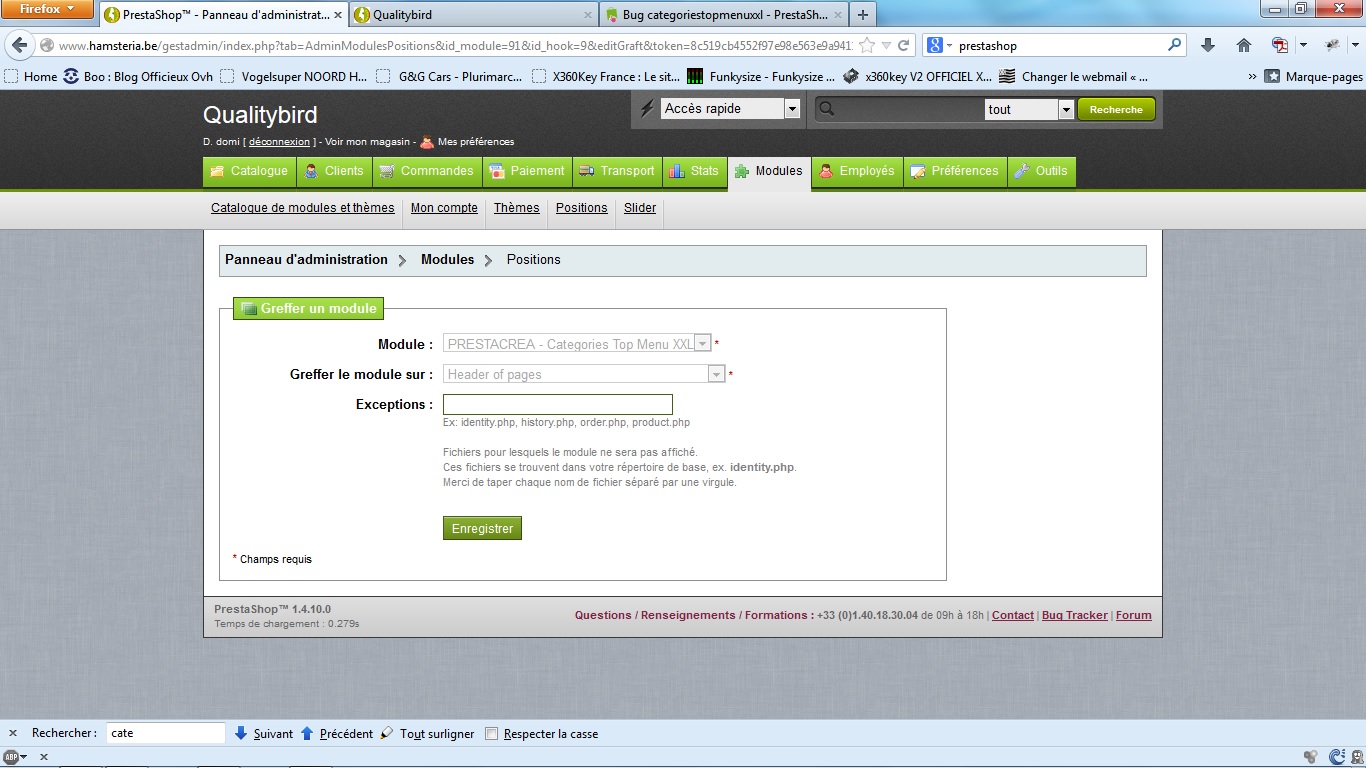Click the browser search box with prestashop
1366x768 pixels.
click(x=1060, y=45)
